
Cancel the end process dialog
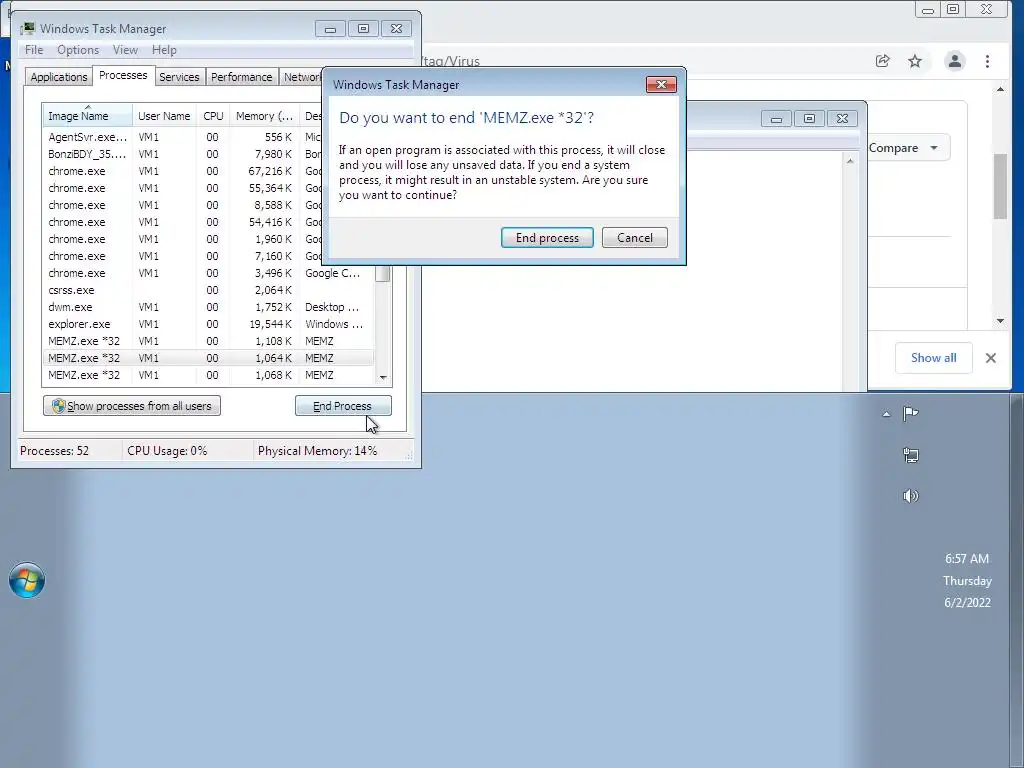click(x=634, y=238)
